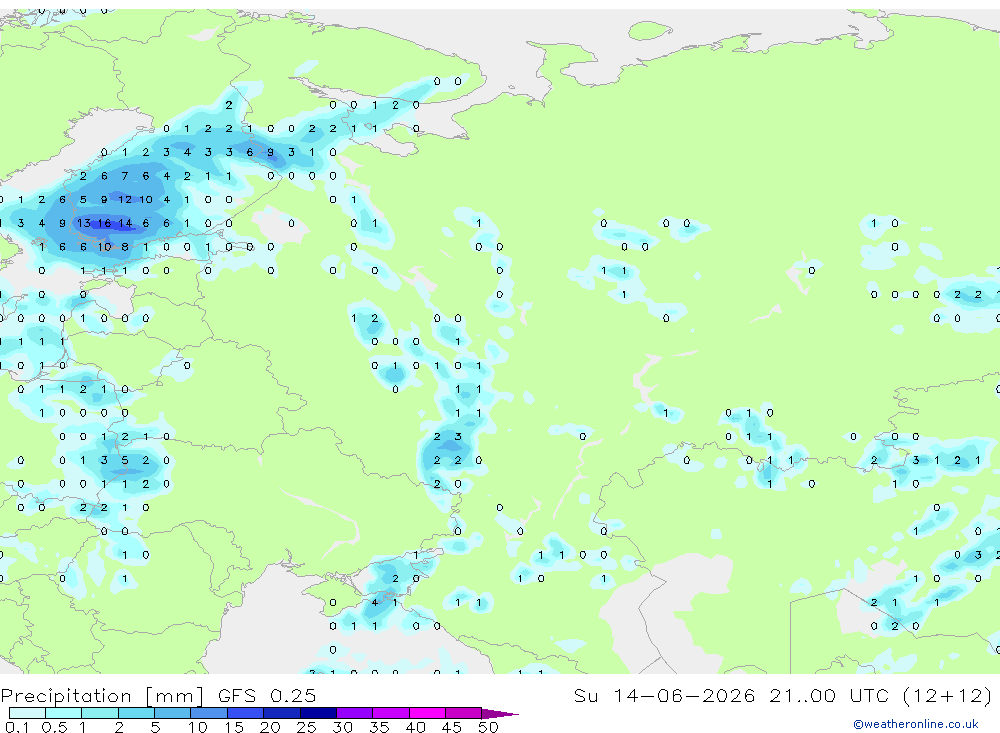Select the 35–40 mm legend color swatch
Screen dimensions: 1000x733
click(391, 713)
